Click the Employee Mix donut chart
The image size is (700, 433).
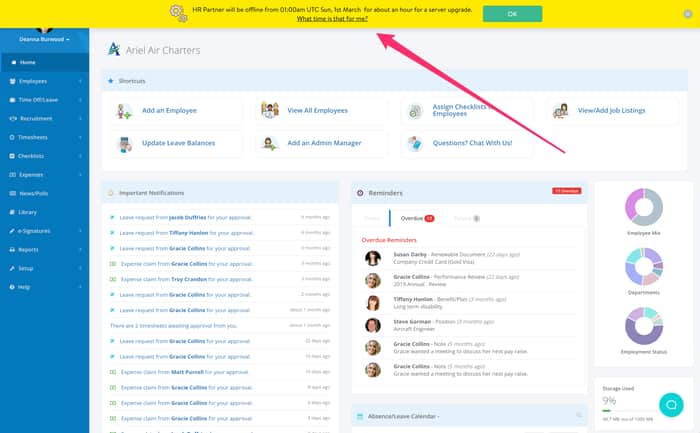pos(644,207)
